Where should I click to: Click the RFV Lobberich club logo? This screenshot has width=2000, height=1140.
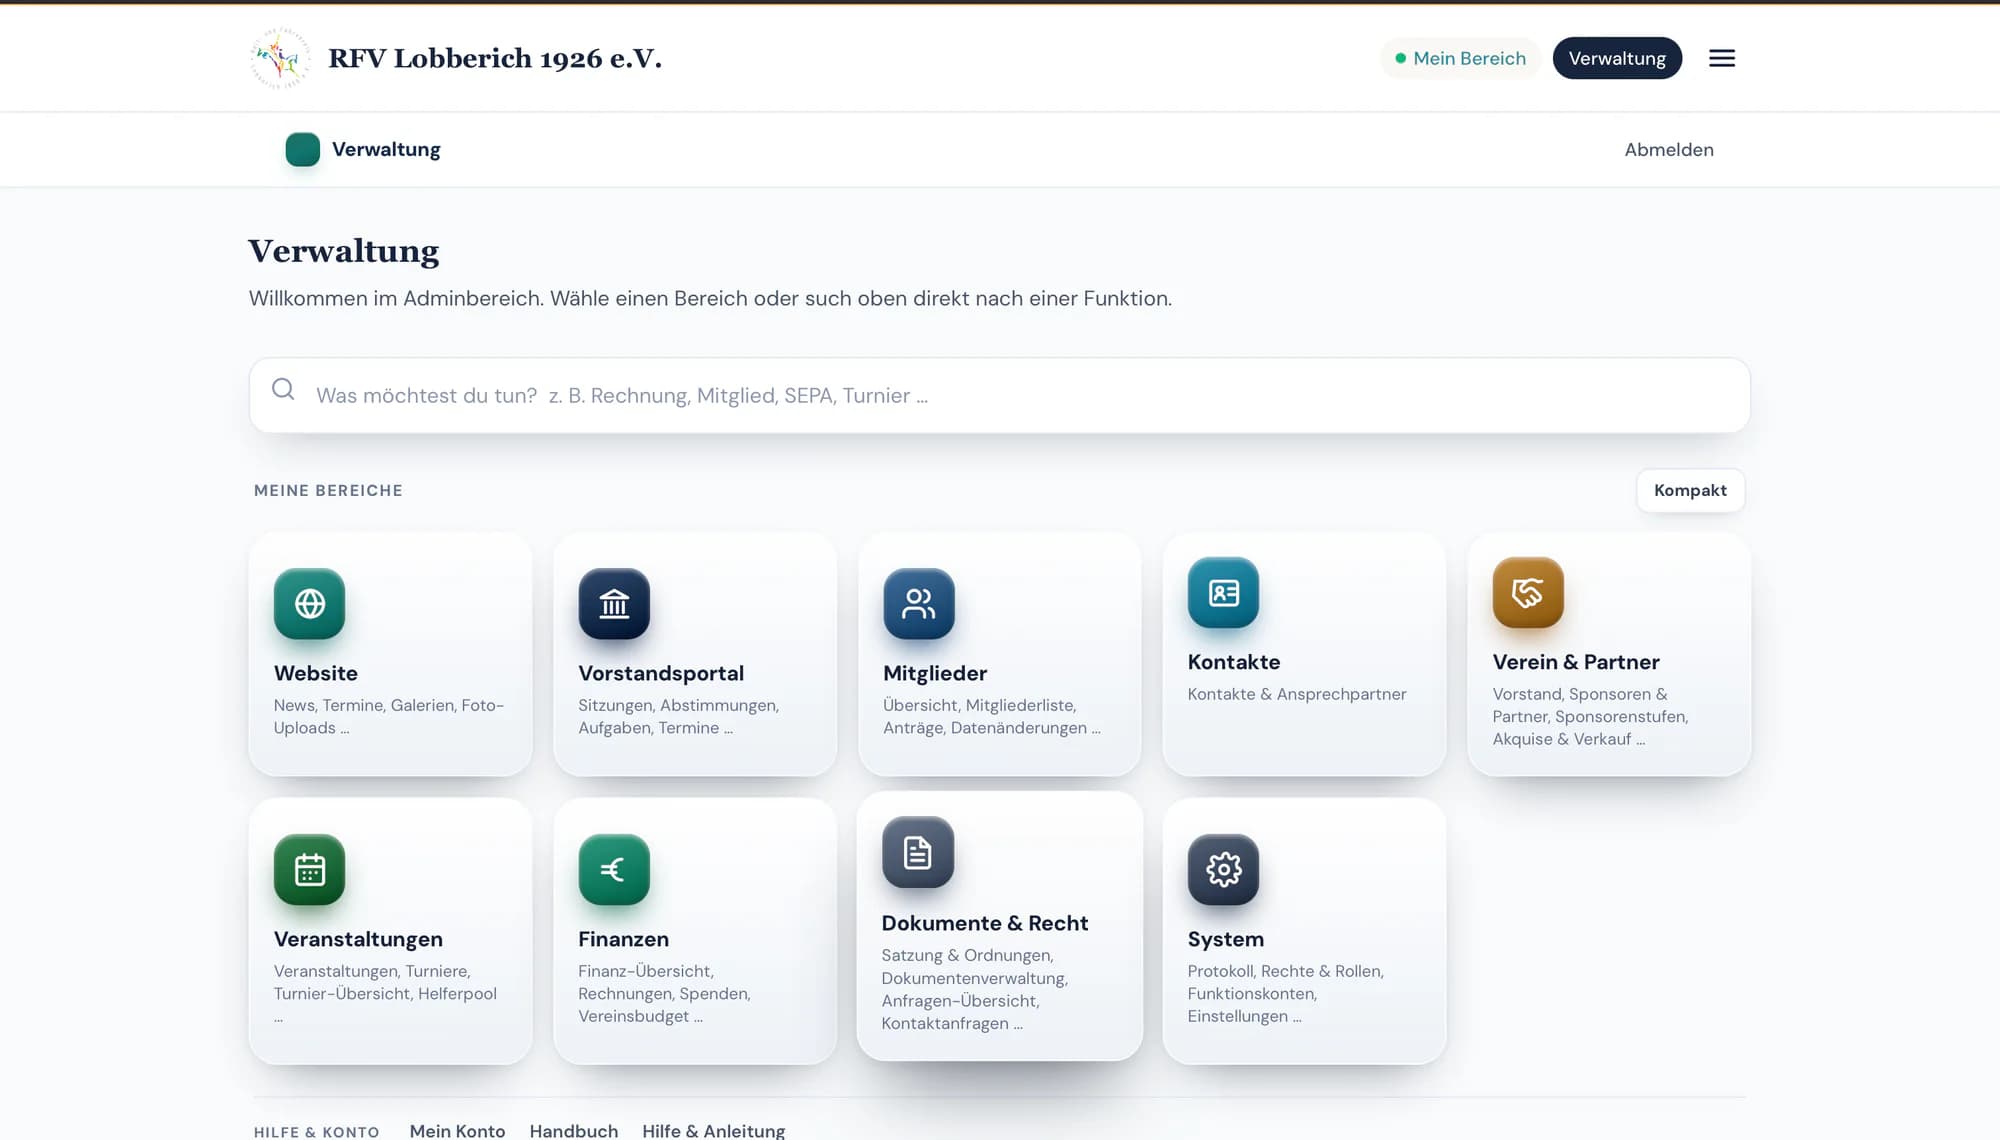[x=280, y=58]
